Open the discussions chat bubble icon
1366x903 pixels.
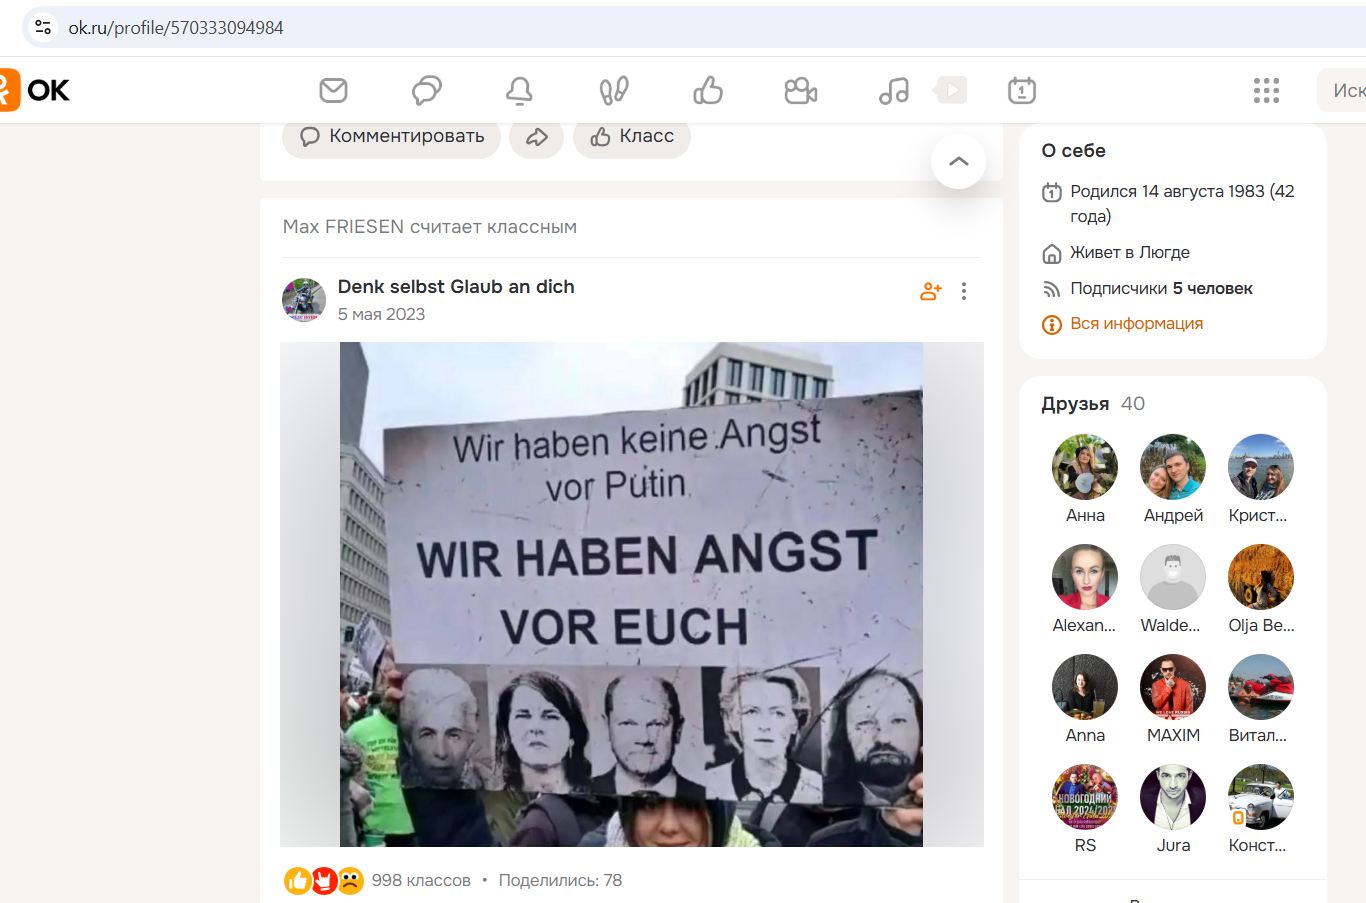[x=427, y=91]
